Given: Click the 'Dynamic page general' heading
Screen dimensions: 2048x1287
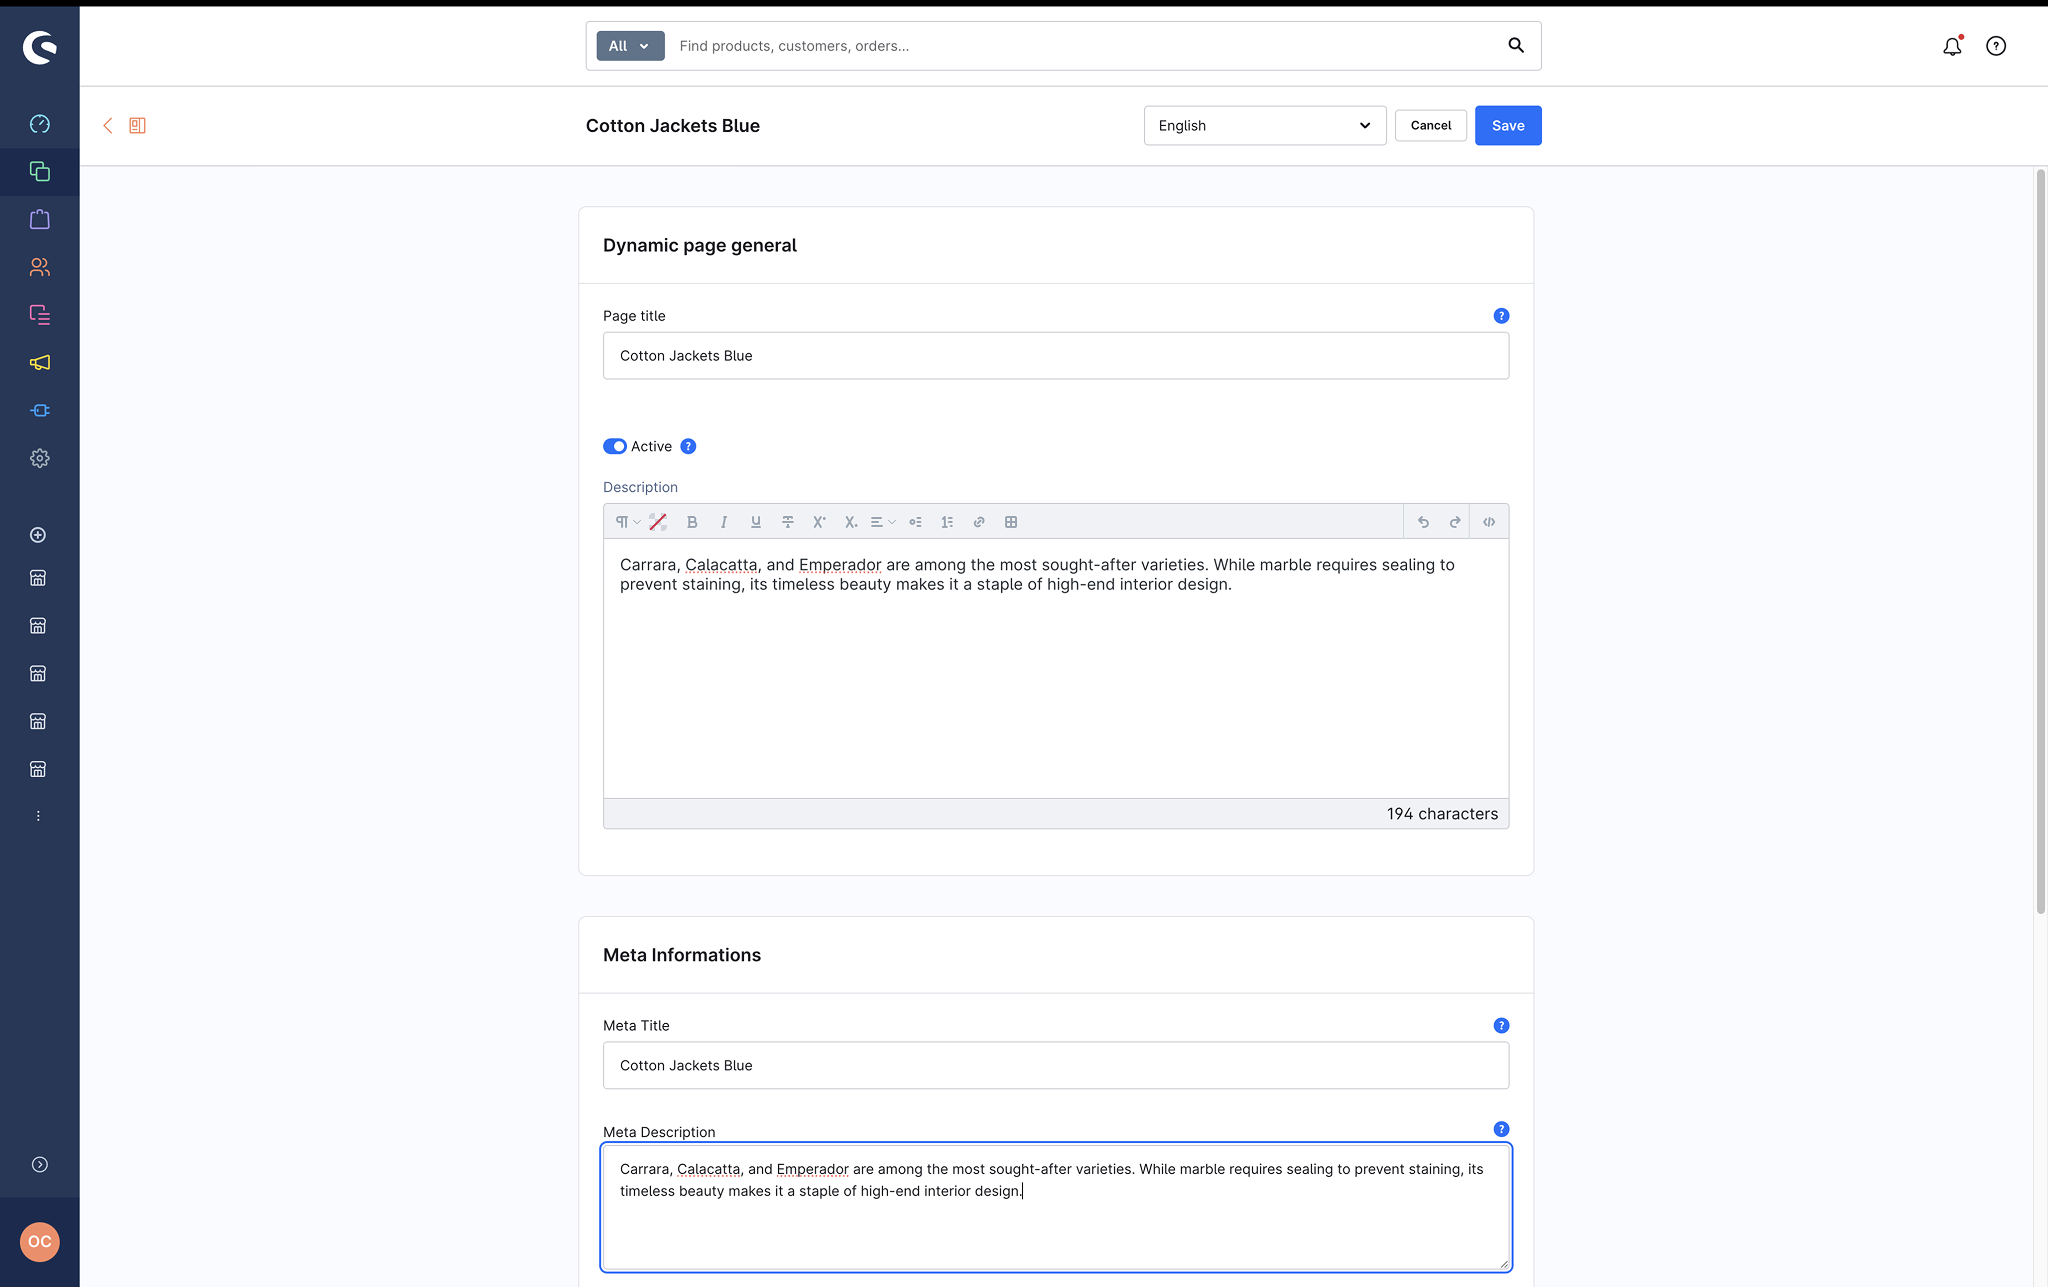Looking at the screenshot, I should (700, 245).
